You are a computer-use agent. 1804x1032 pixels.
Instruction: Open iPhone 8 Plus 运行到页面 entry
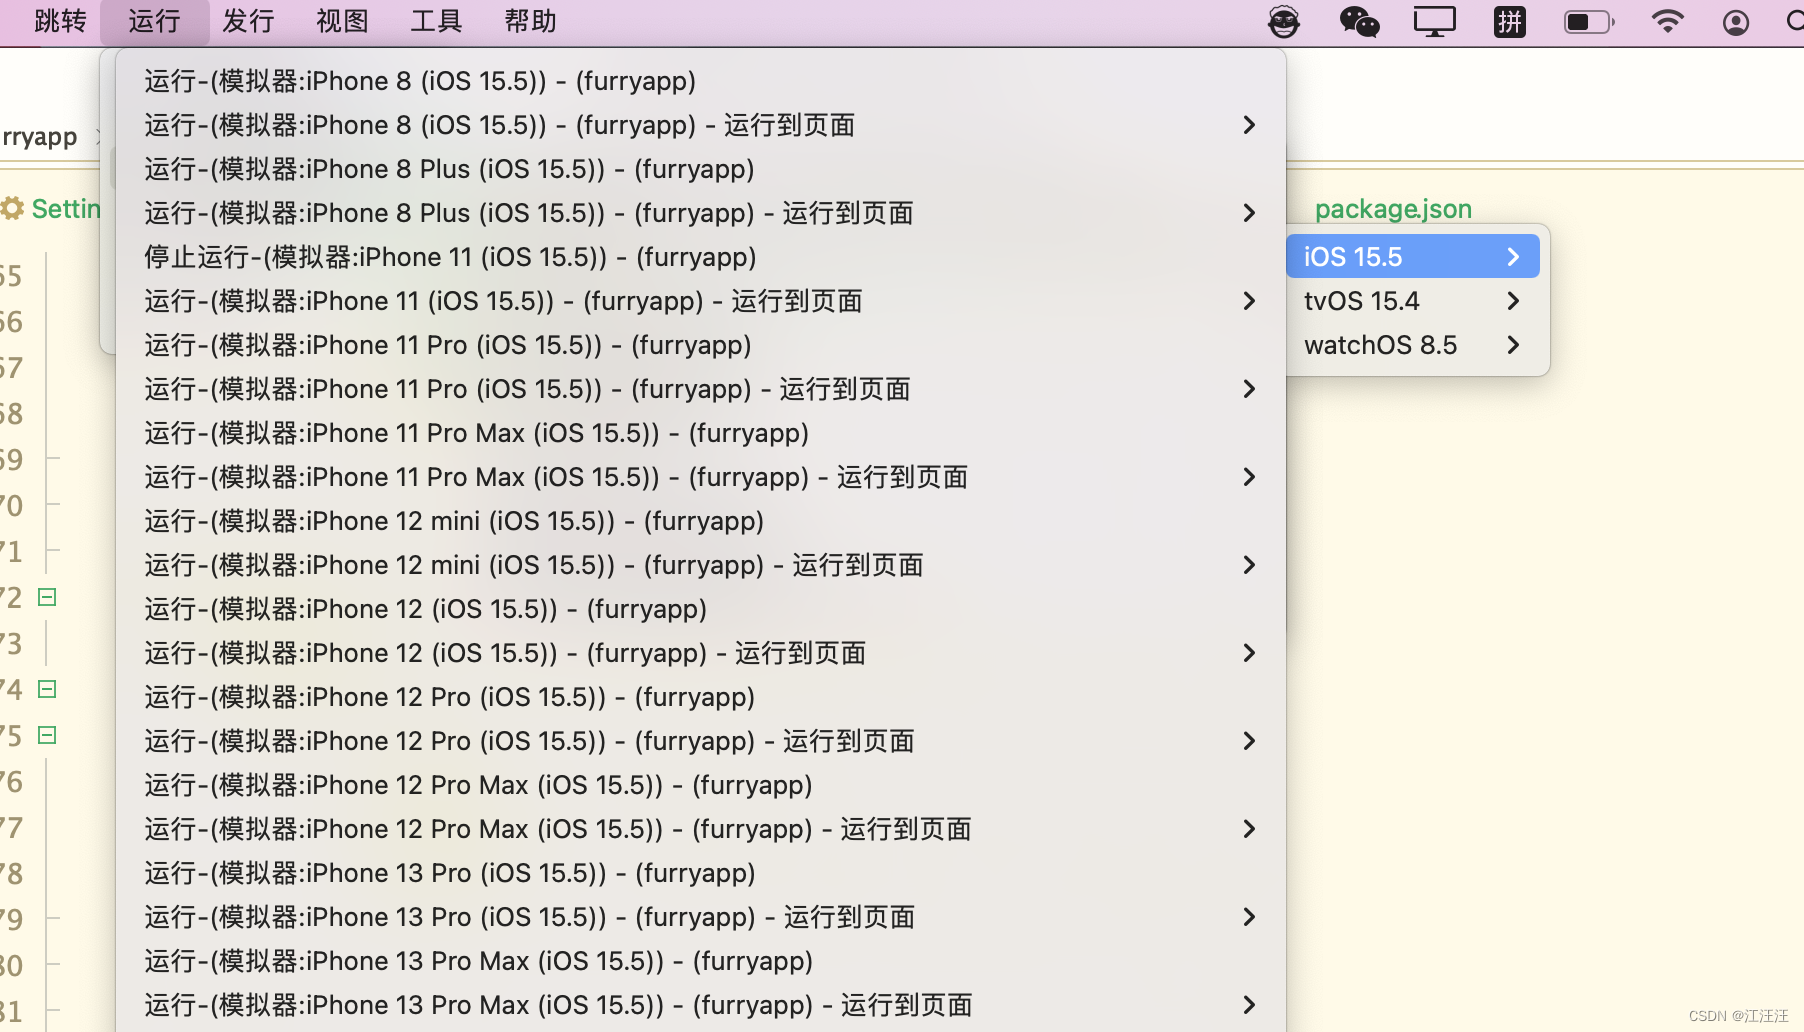pos(700,213)
